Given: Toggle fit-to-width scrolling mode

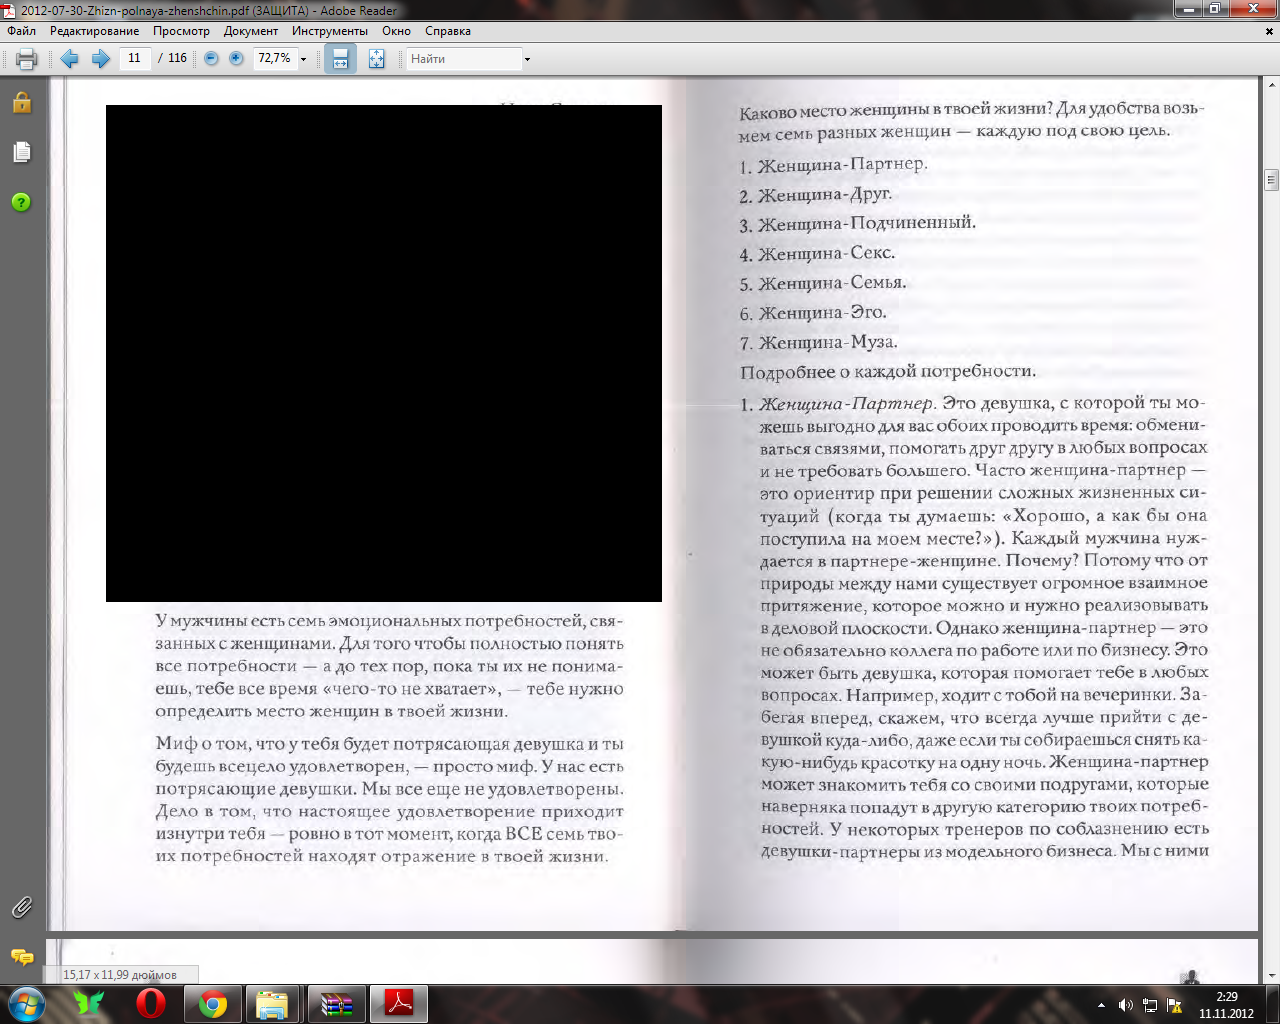Looking at the screenshot, I should (x=340, y=59).
